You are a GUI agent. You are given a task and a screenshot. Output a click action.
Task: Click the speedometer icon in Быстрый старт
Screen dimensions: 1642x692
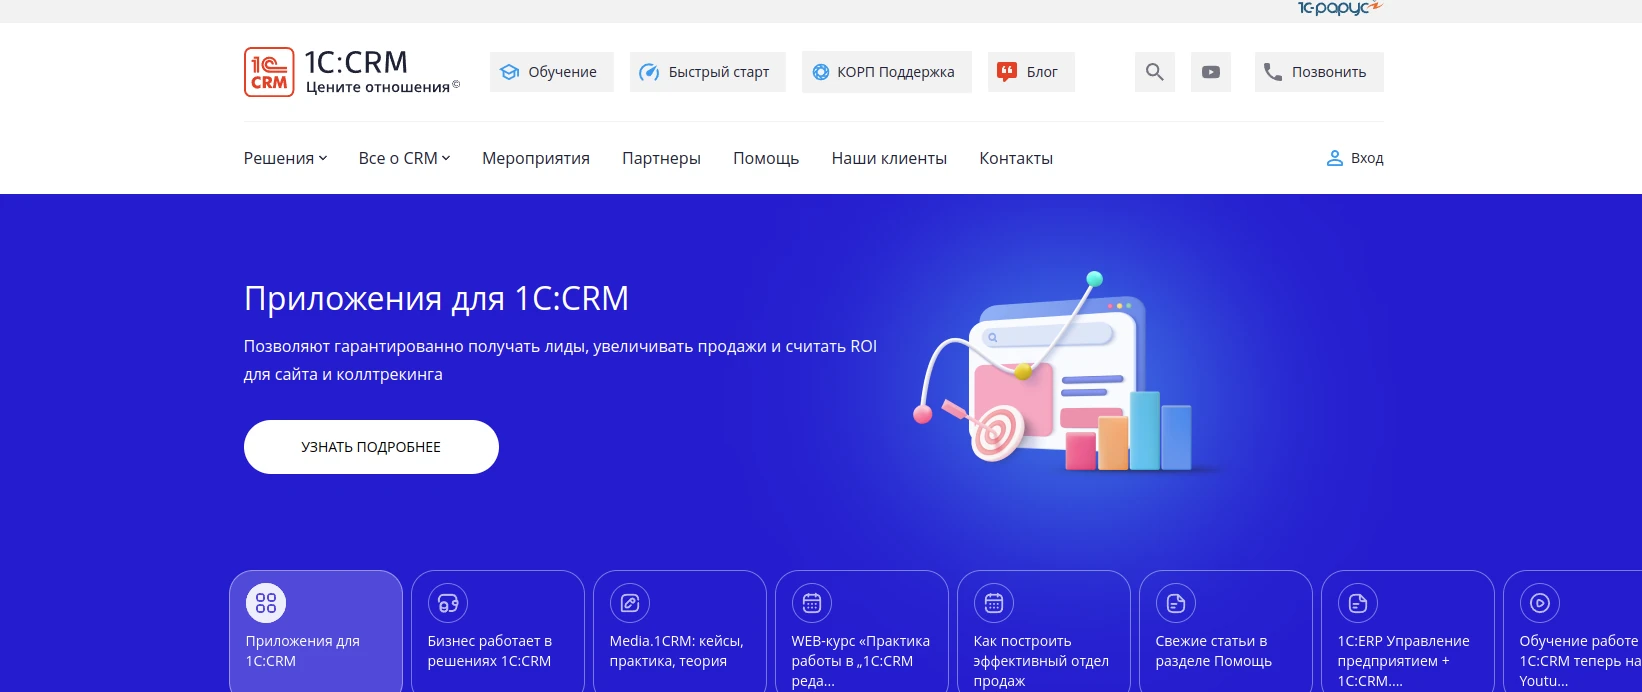(649, 72)
